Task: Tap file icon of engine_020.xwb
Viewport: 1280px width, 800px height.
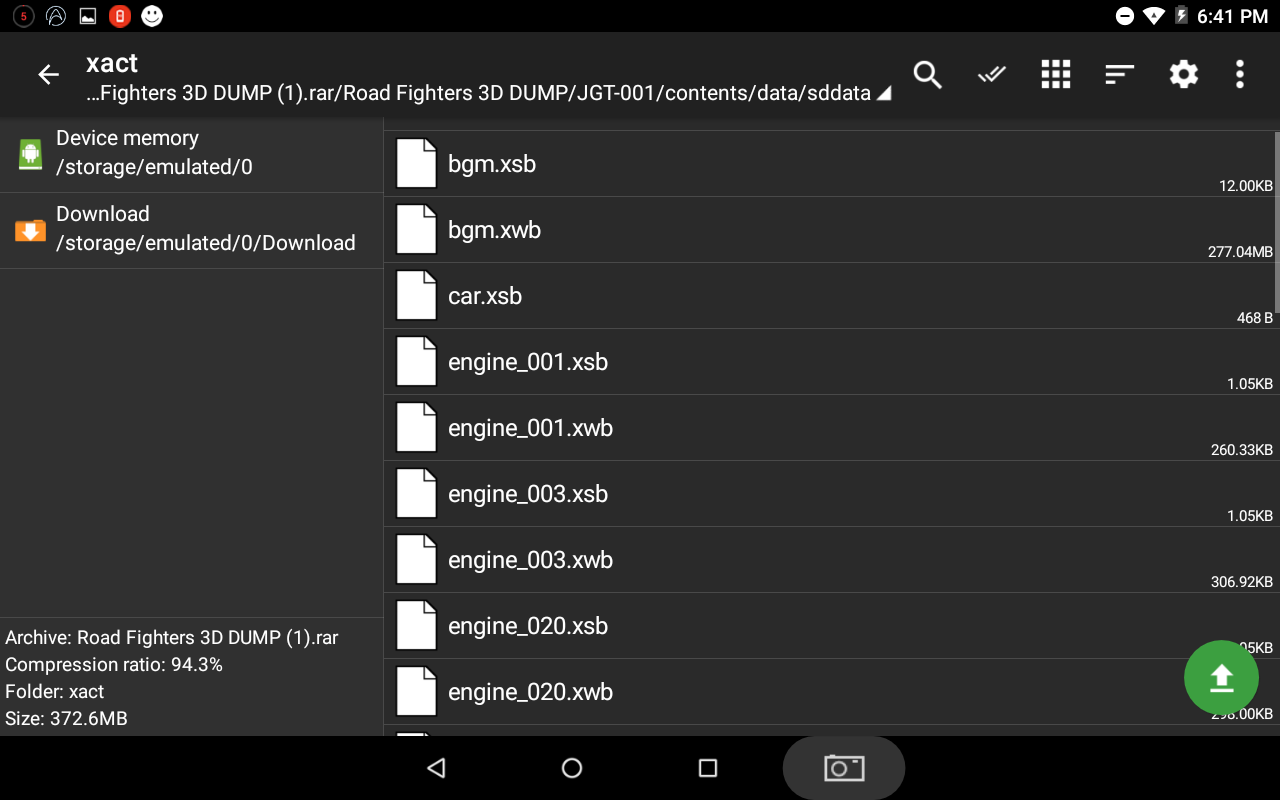Action: tap(416, 692)
